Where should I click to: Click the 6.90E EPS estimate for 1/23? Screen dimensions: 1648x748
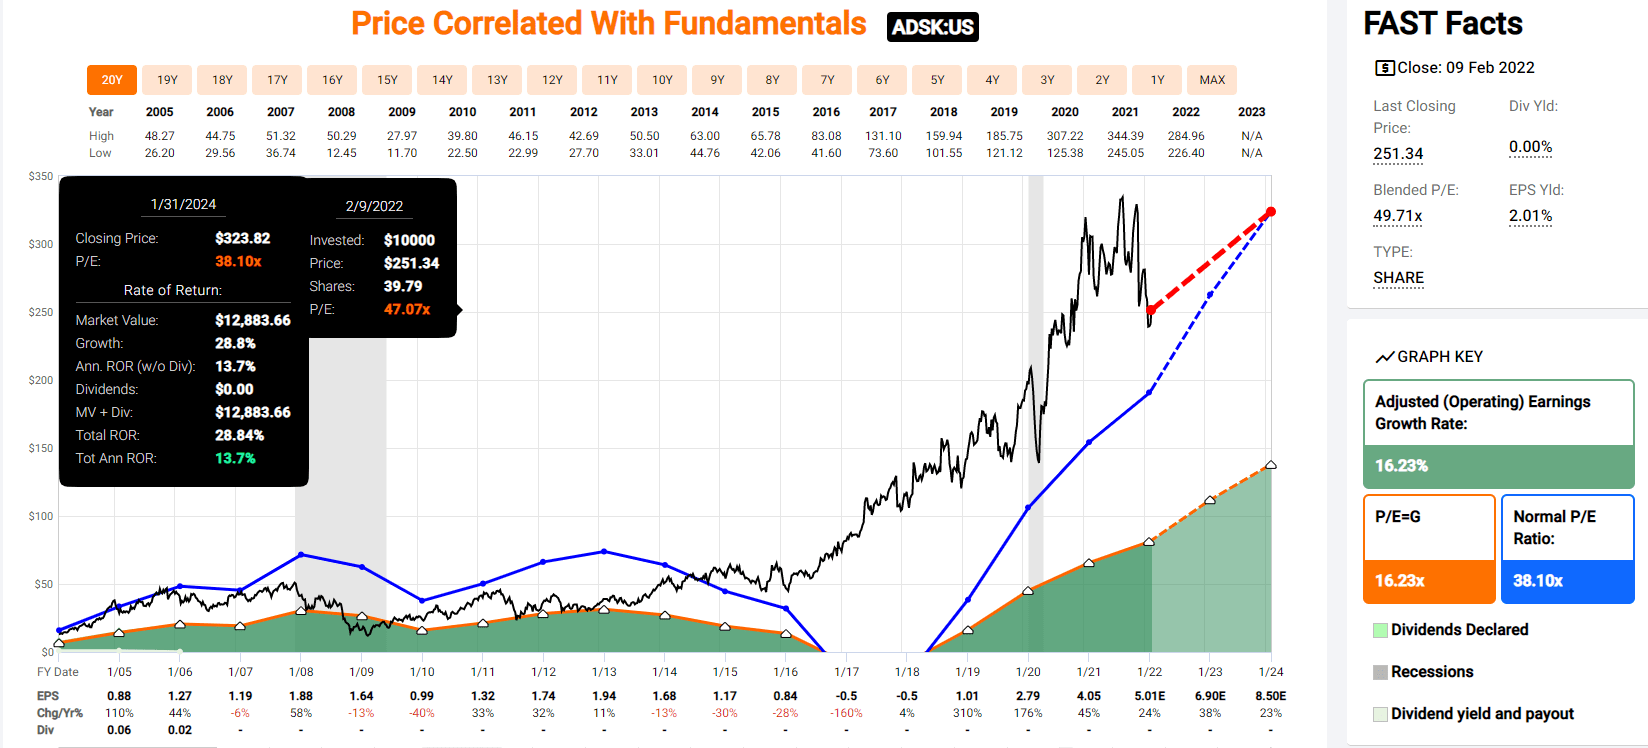tap(1210, 696)
